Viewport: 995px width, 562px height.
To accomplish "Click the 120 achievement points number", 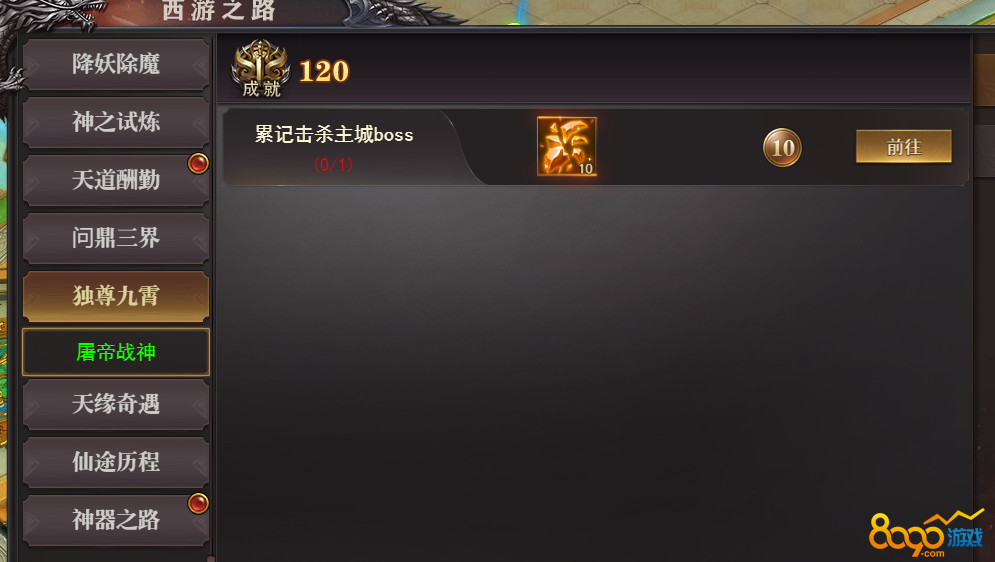I will click(x=324, y=71).
